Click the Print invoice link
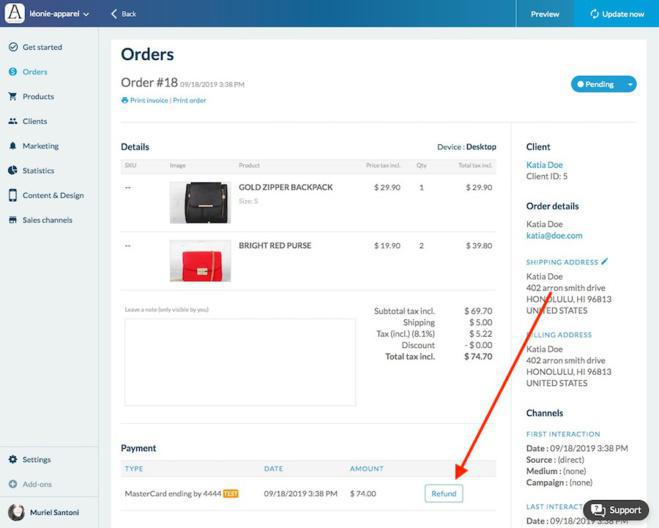 (144, 100)
